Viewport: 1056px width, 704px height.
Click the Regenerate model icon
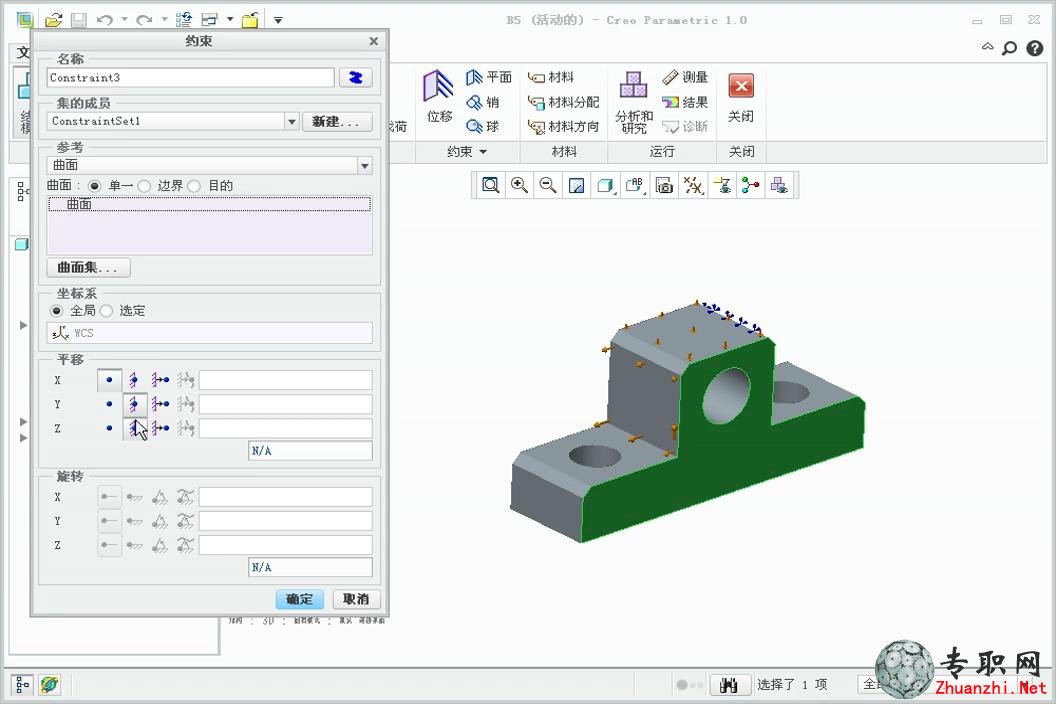tap(183, 20)
